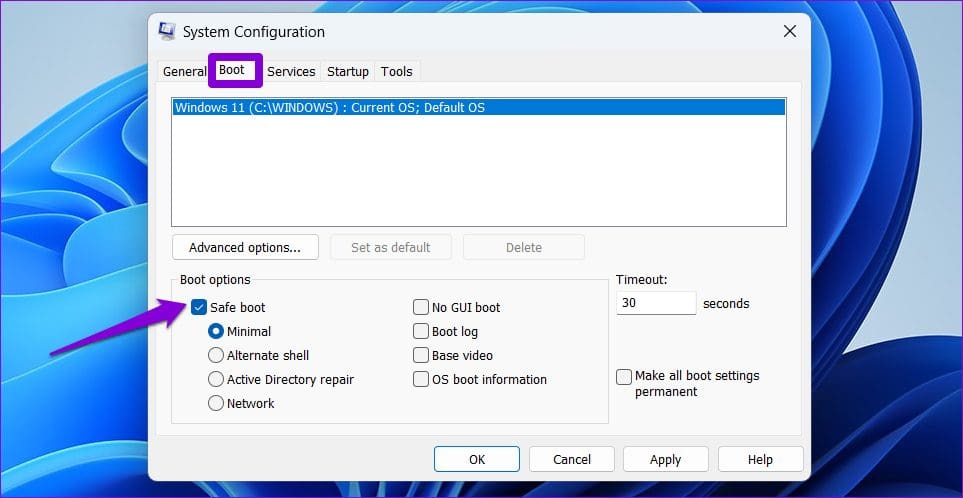Open Advanced options

click(245, 247)
